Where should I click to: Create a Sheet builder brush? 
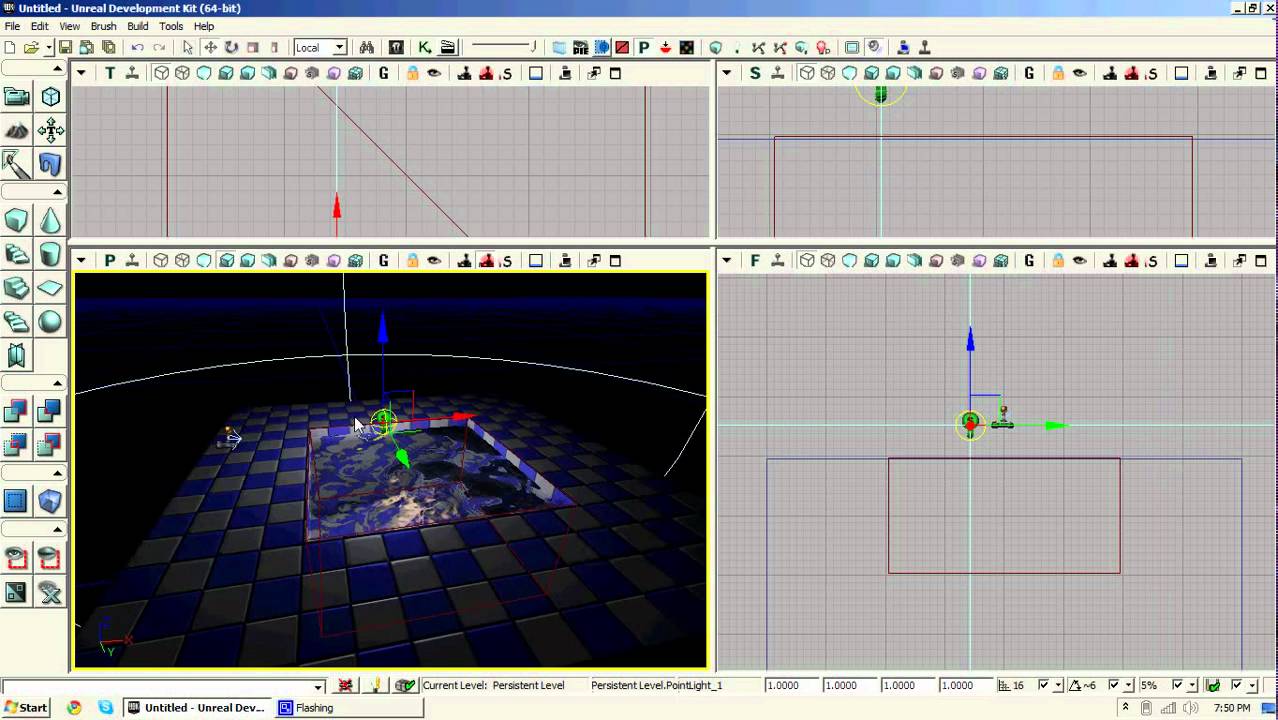50,288
